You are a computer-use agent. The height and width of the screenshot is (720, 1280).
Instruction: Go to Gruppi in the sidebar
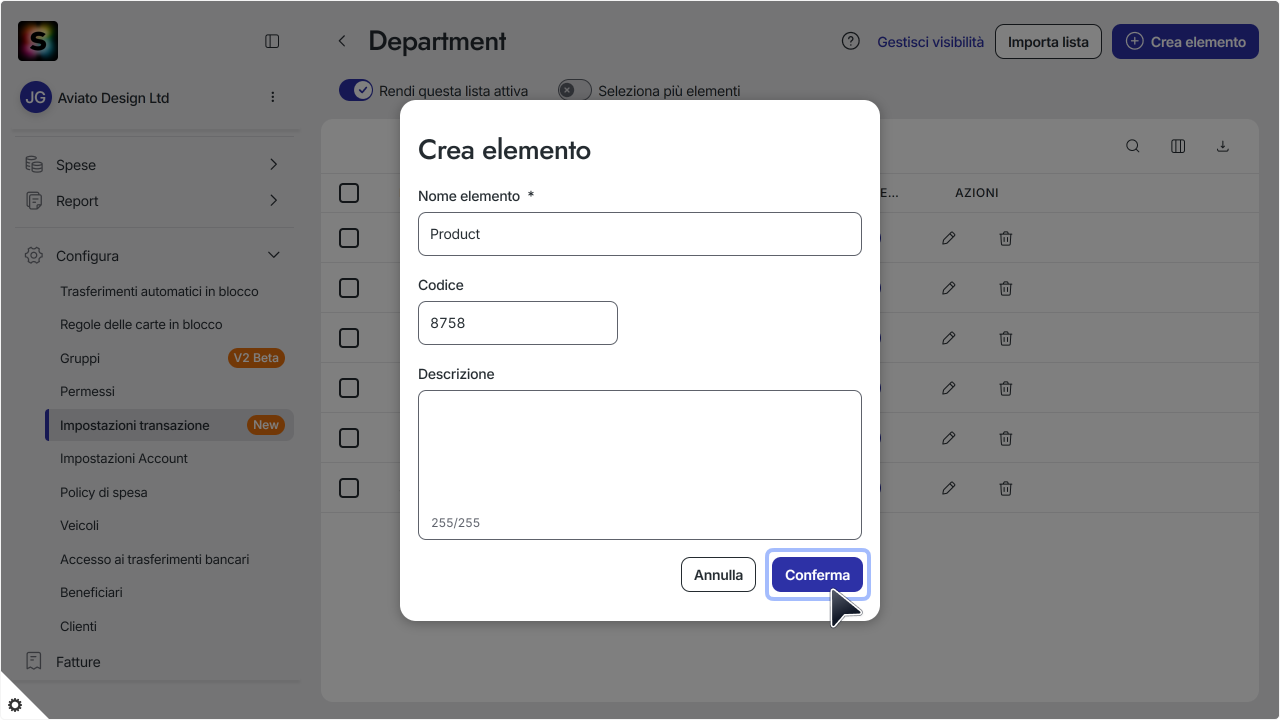[80, 358]
